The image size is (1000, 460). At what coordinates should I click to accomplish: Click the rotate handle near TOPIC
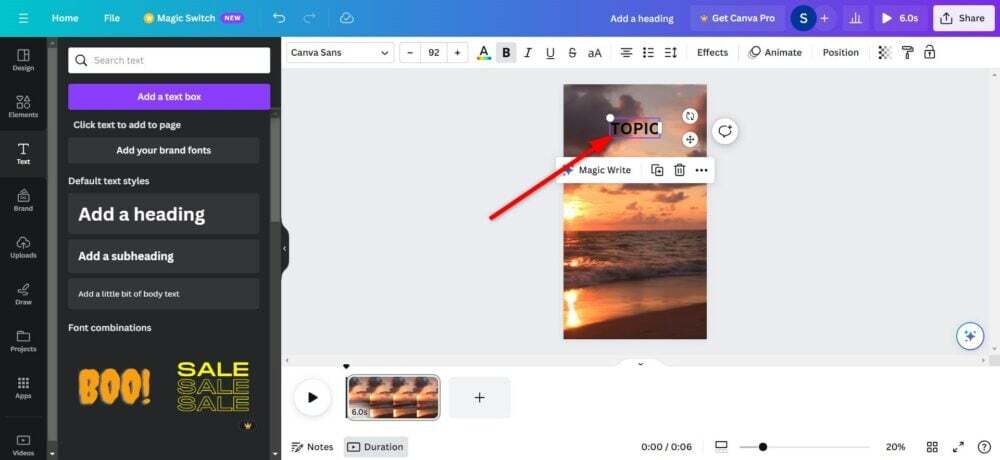coord(689,116)
